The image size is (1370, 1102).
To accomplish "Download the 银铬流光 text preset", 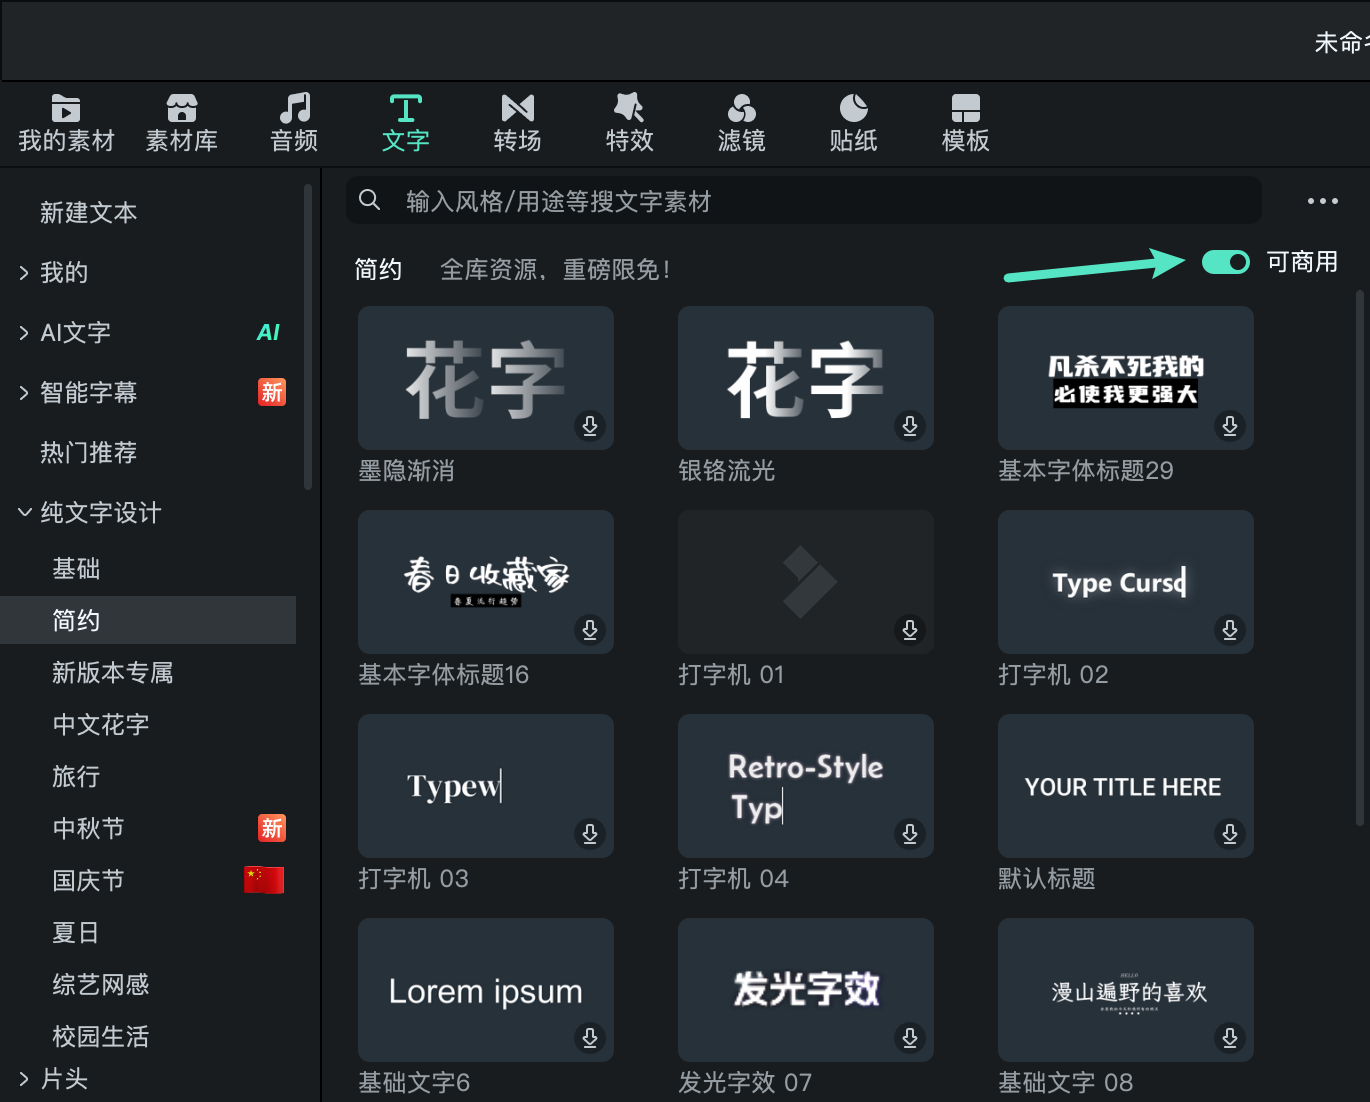I will (910, 426).
